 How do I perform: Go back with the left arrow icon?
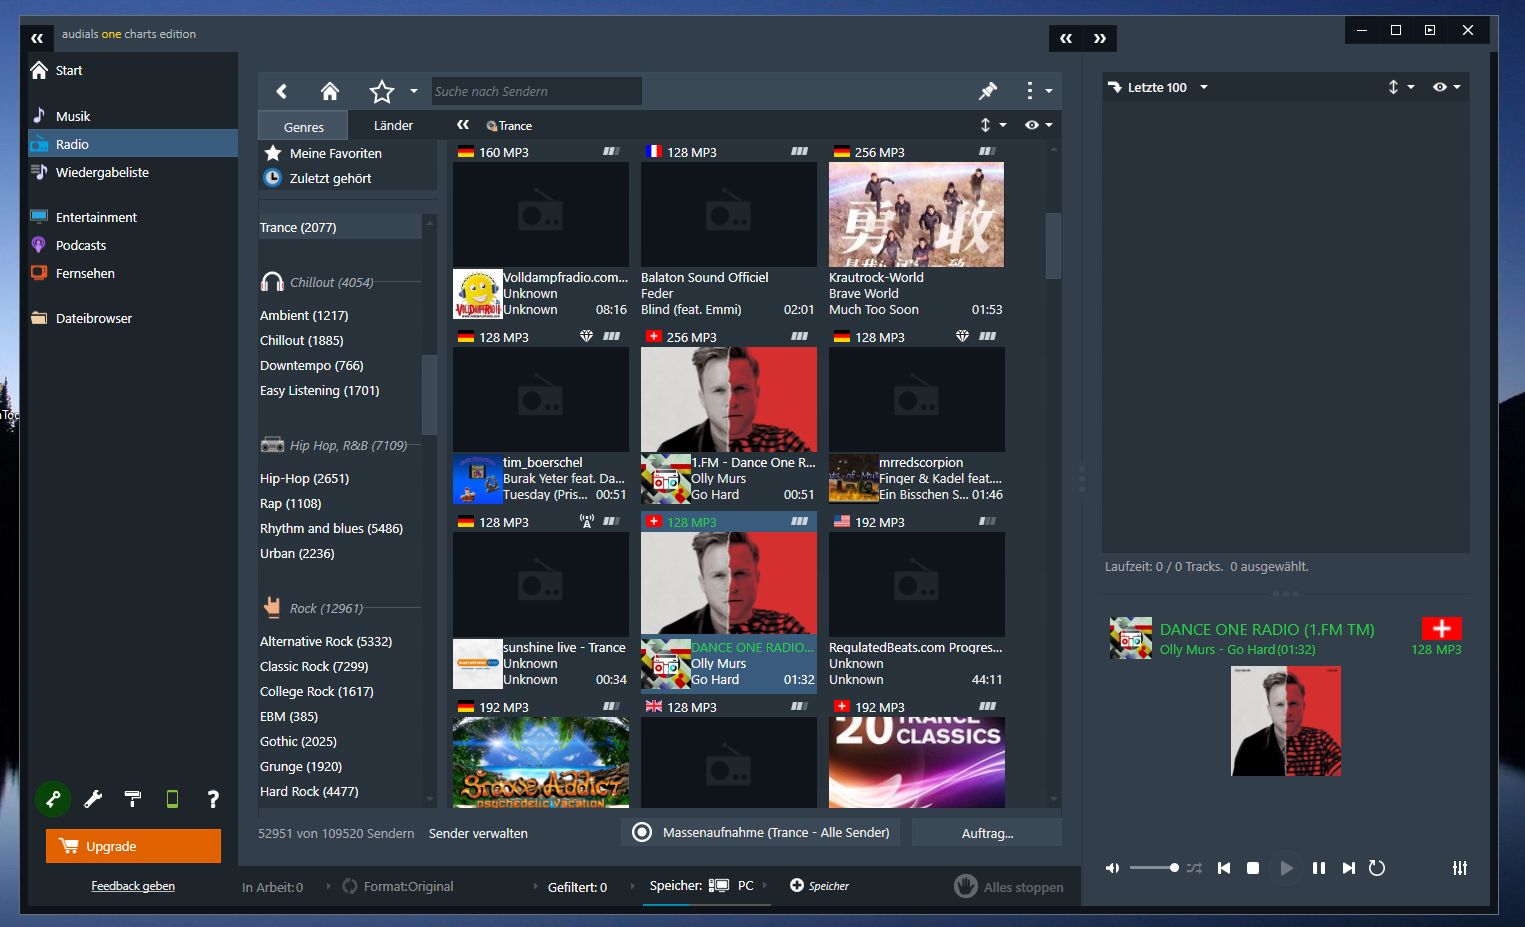pos(282,92)
